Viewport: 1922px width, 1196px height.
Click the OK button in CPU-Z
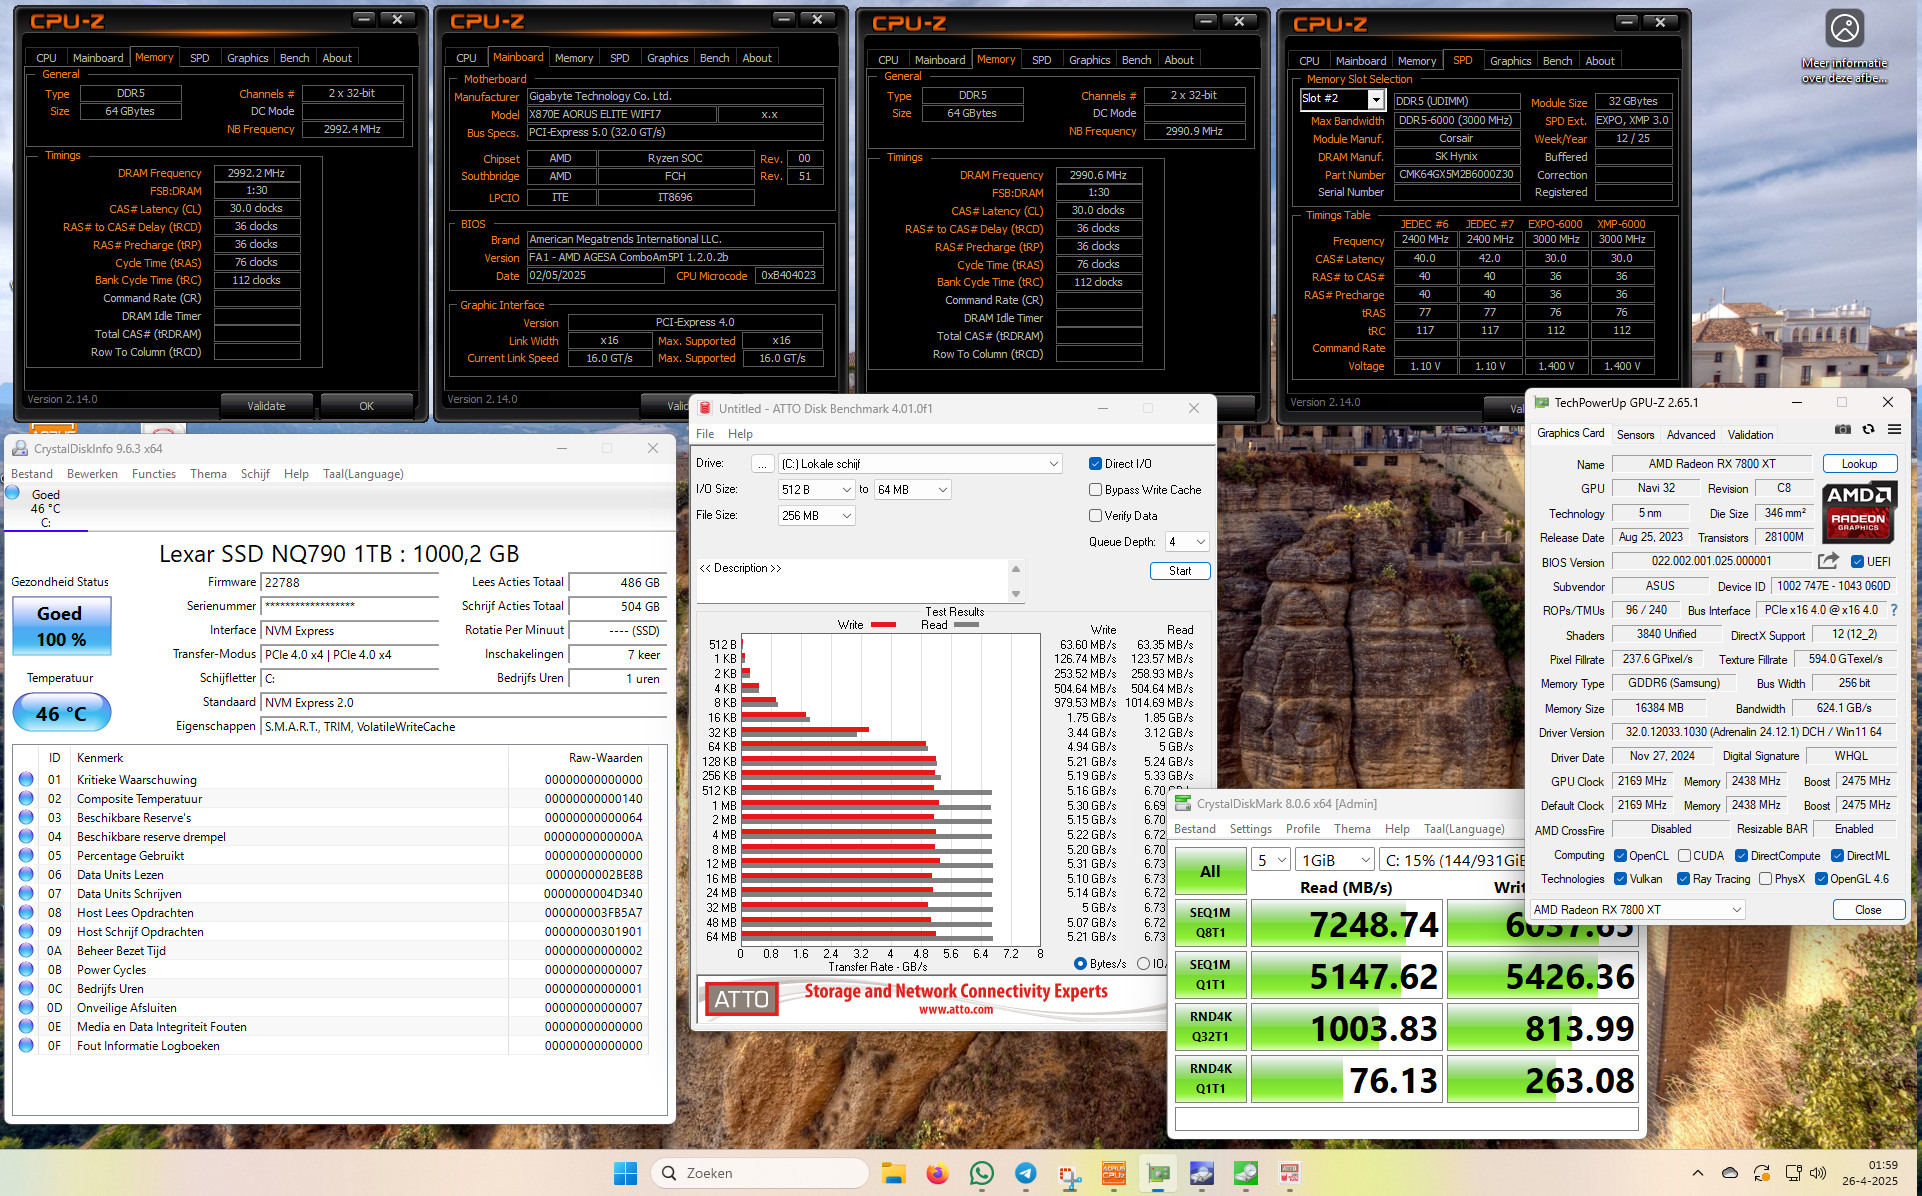click(366, 405)
